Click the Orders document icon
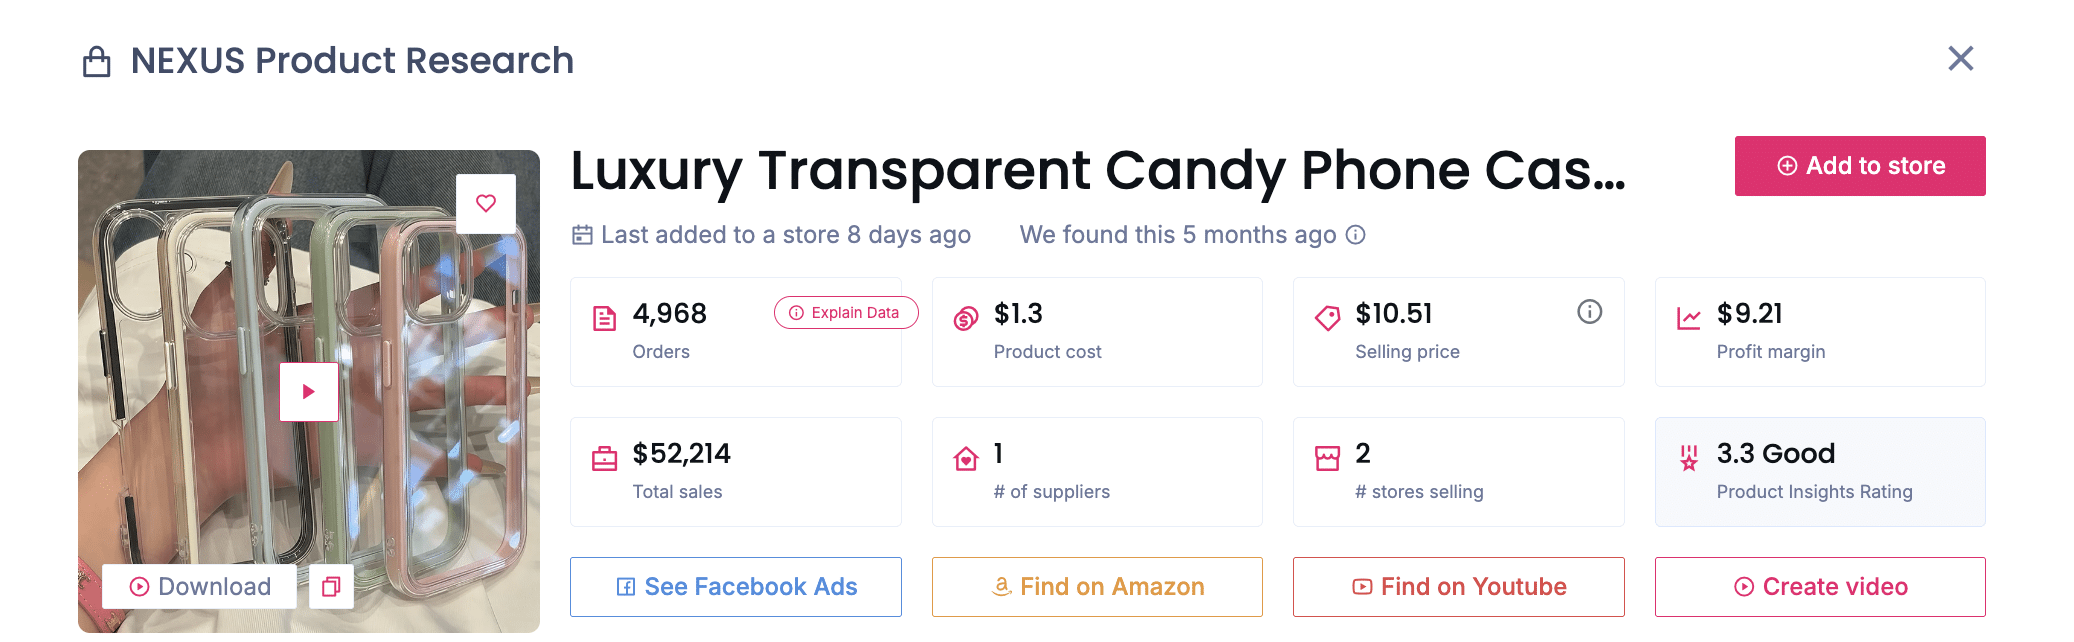2074x642 pixels. (605, 319)
